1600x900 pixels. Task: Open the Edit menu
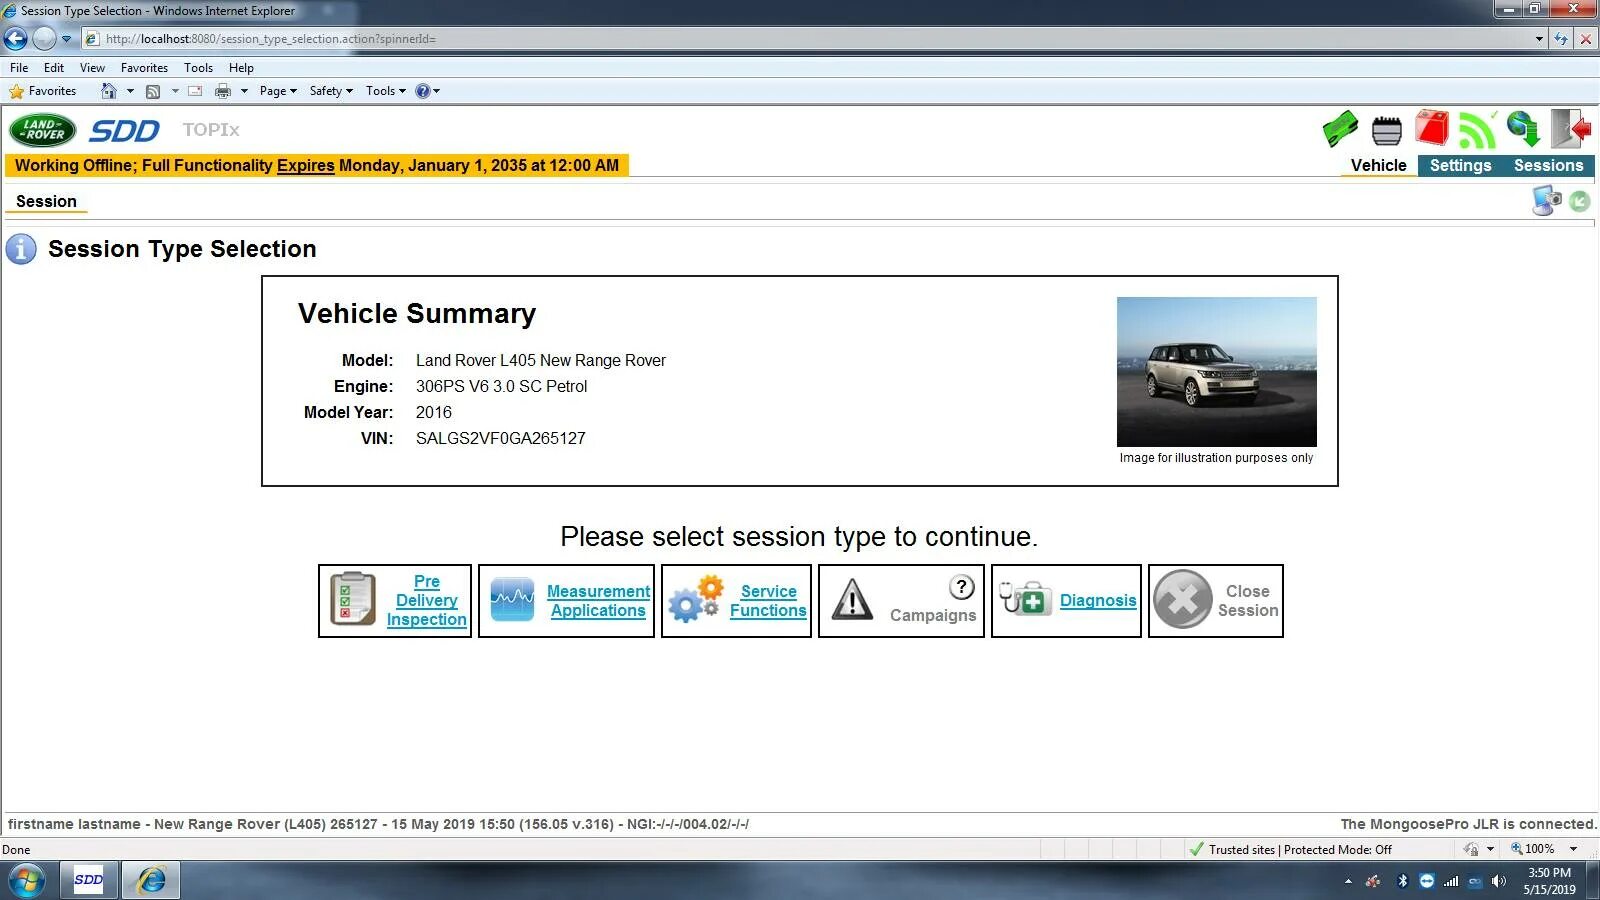coord(54,68)
